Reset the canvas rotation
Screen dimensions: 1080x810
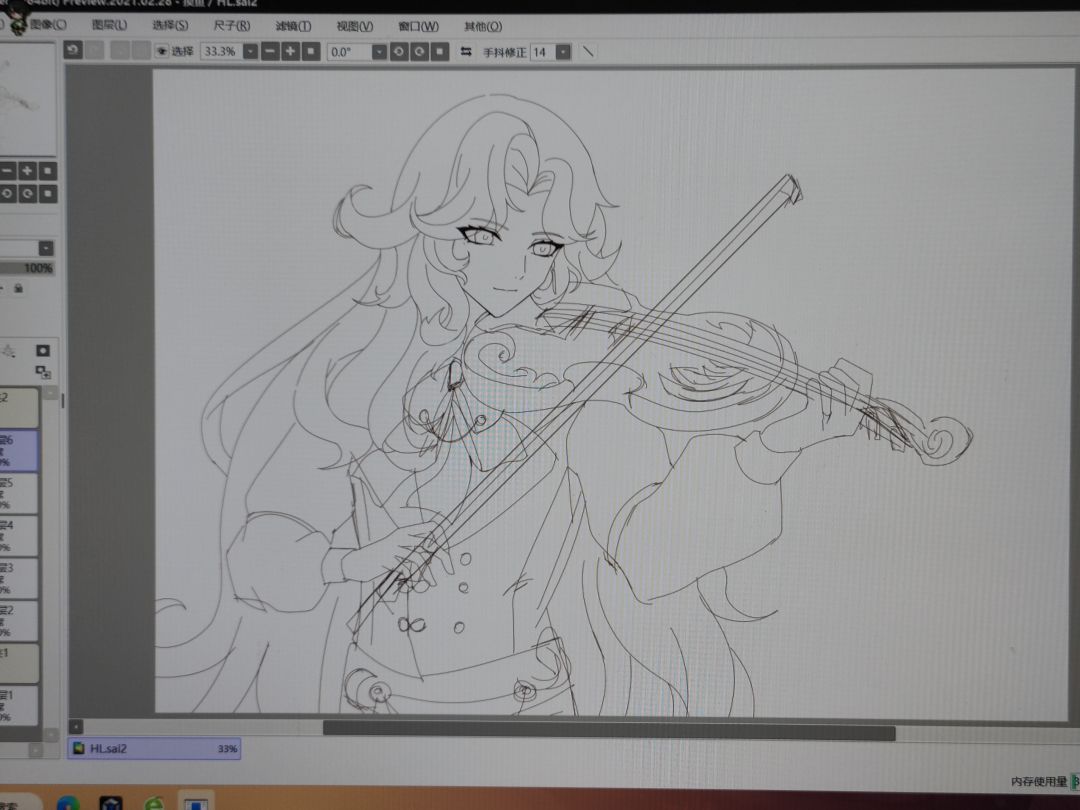(x=439, y=52)
